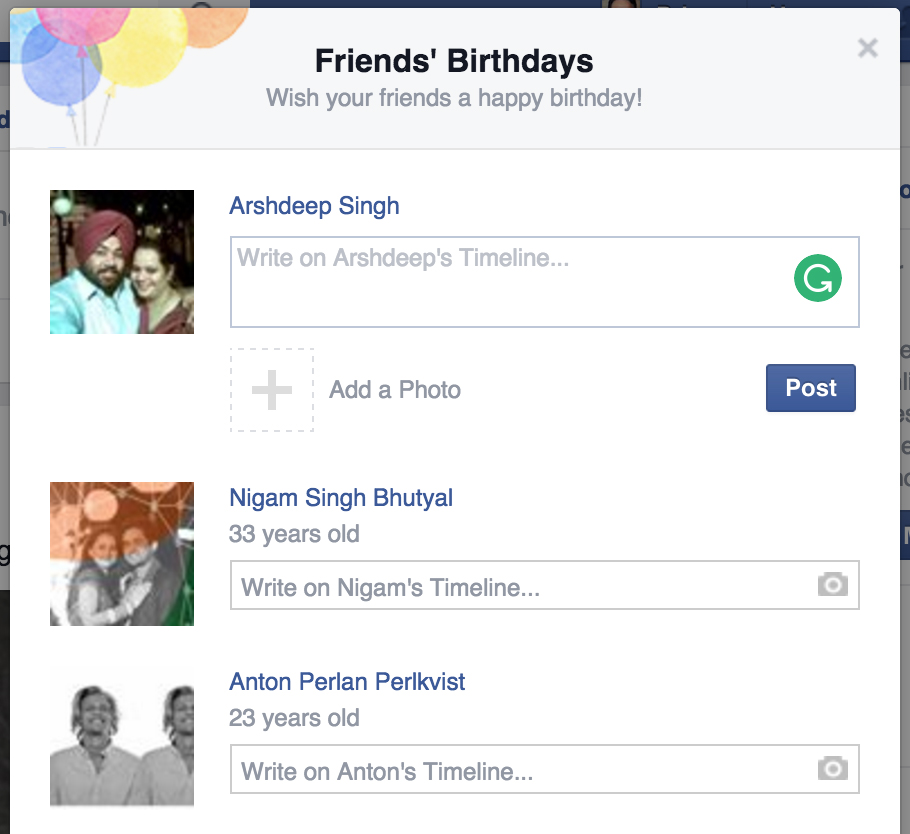Click Anton's "23 years old" text
This screenshot has height=834, width=910.
coord(294,718)
